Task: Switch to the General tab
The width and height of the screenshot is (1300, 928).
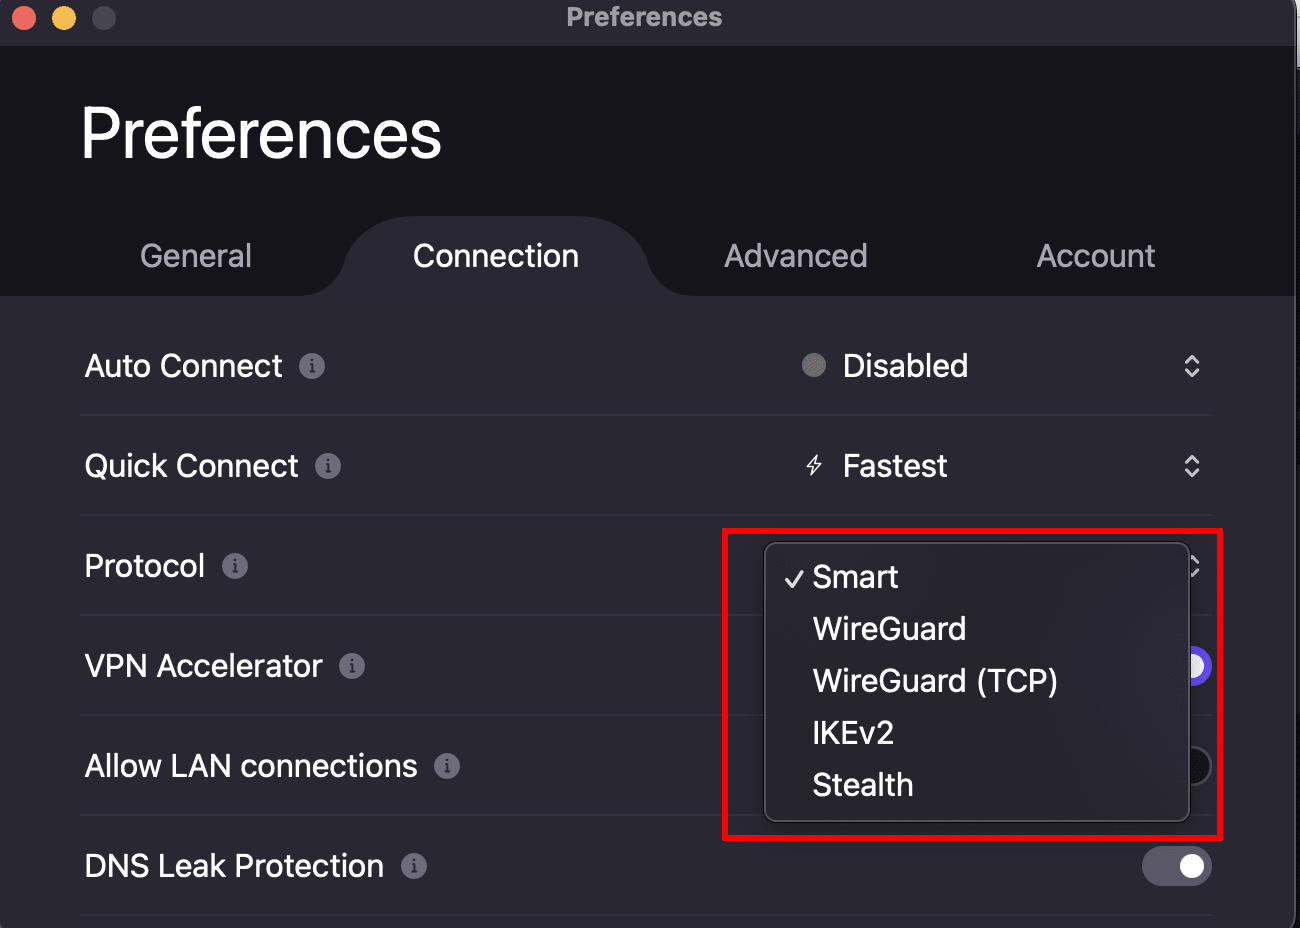Action: pos(196,256)
